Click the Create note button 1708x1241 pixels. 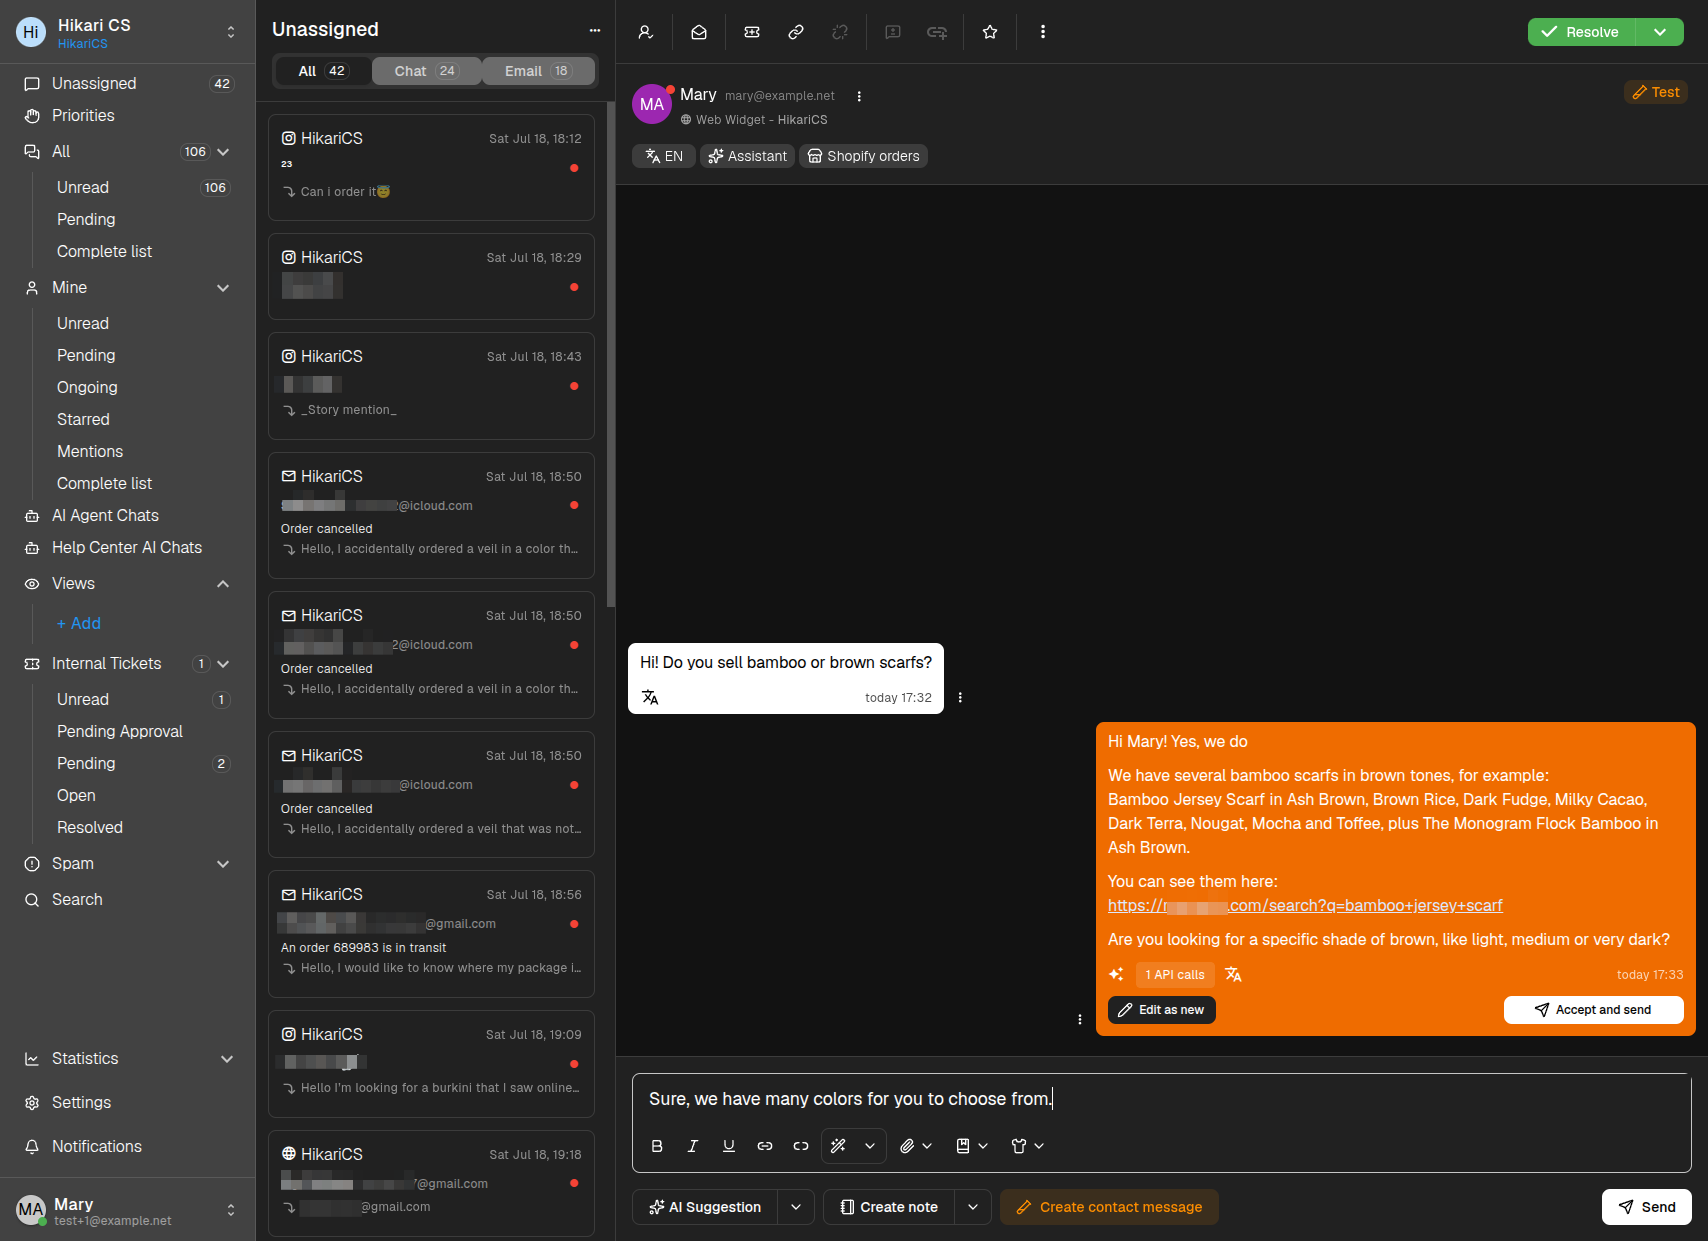[889, 1207]
